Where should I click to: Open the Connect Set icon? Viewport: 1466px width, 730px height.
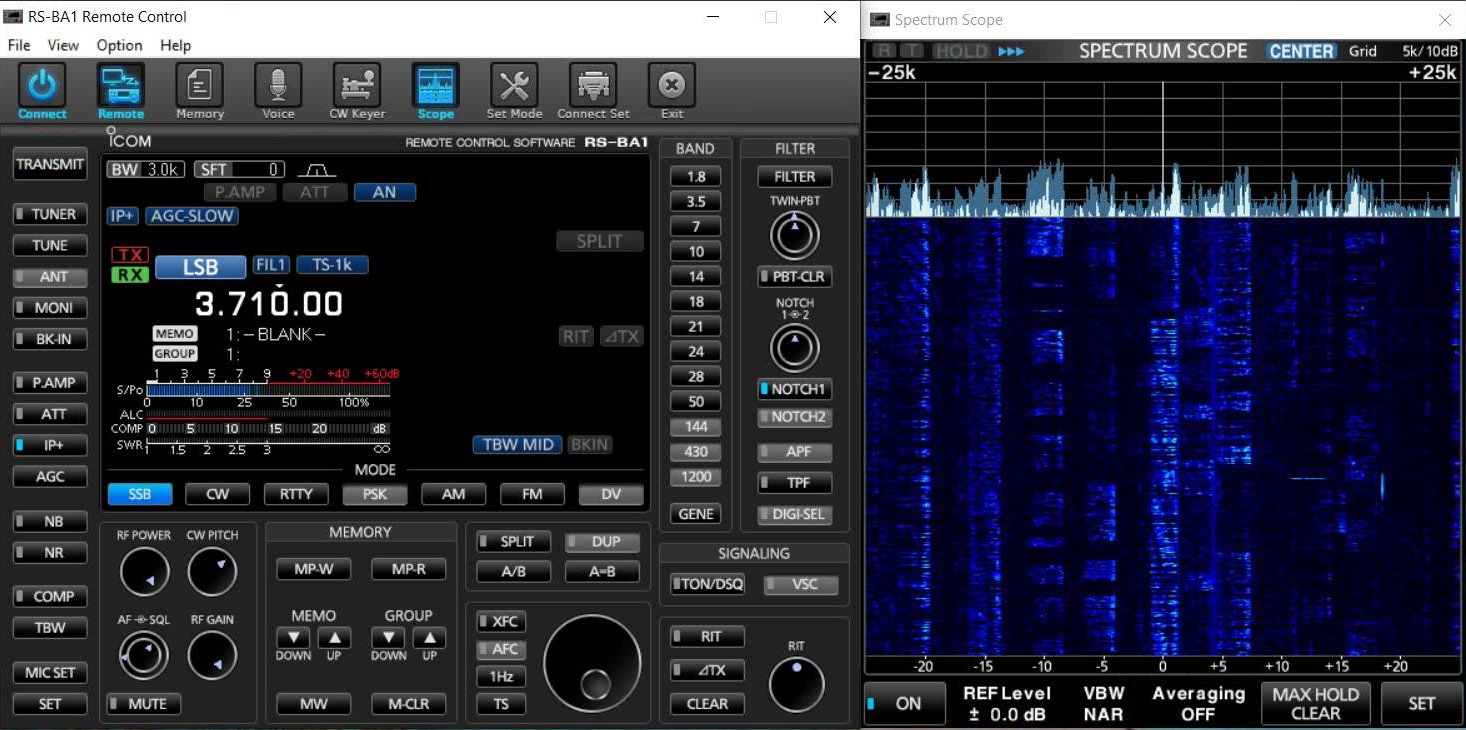593,86
